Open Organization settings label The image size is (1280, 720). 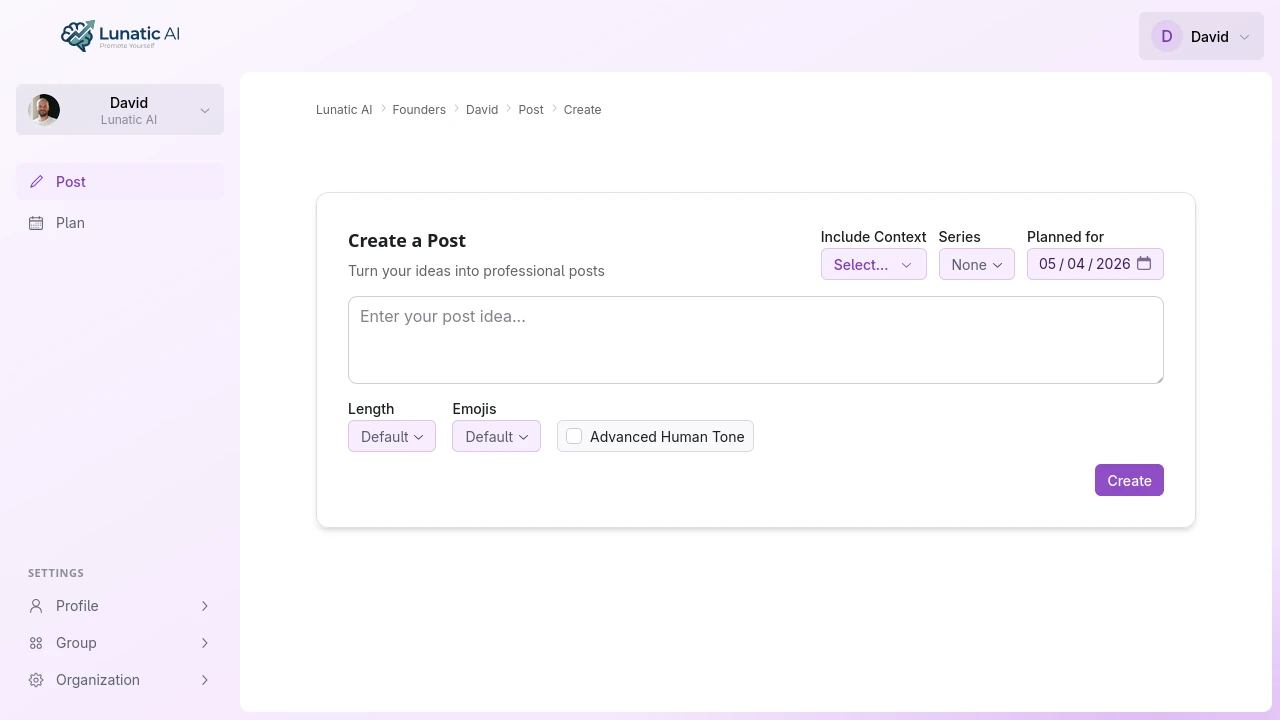coord(98,680)
